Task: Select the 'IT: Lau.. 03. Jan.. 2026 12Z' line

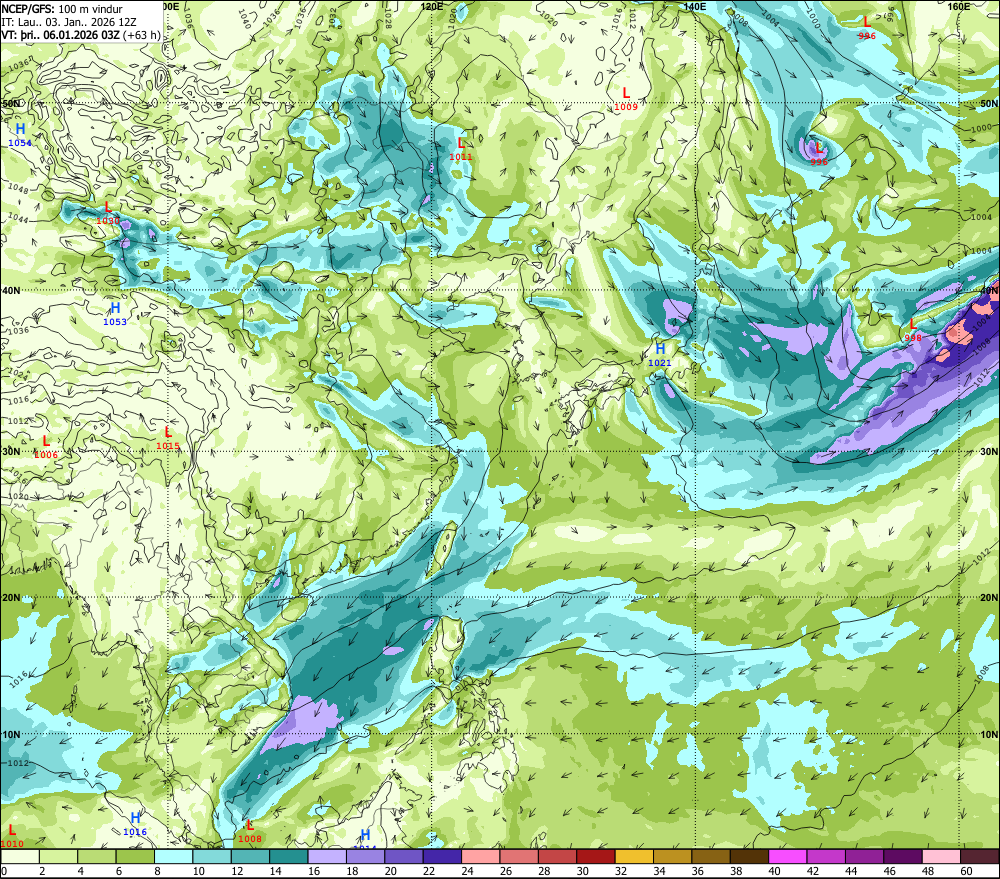Action: [x=69, y=22]
